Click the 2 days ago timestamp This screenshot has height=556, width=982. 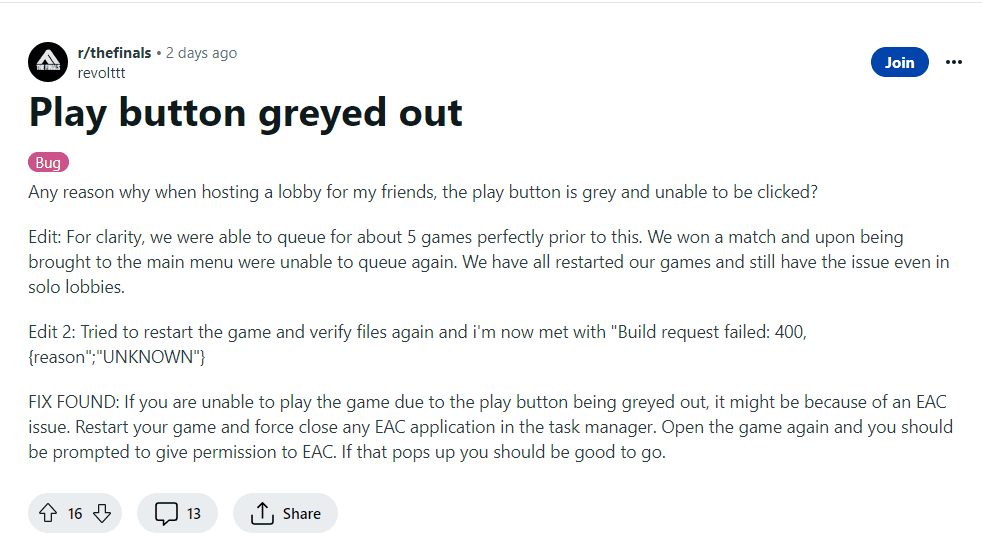(x=201, y=52)
